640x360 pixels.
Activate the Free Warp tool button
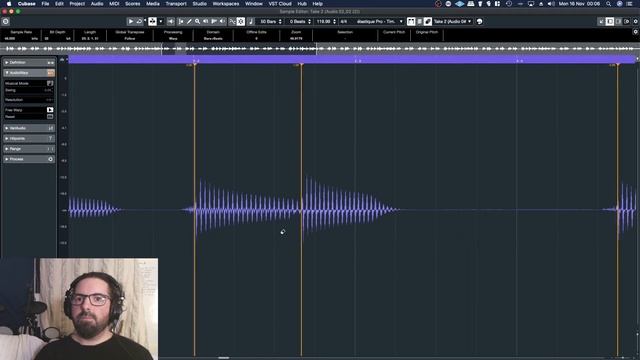[x=50, y=110]
